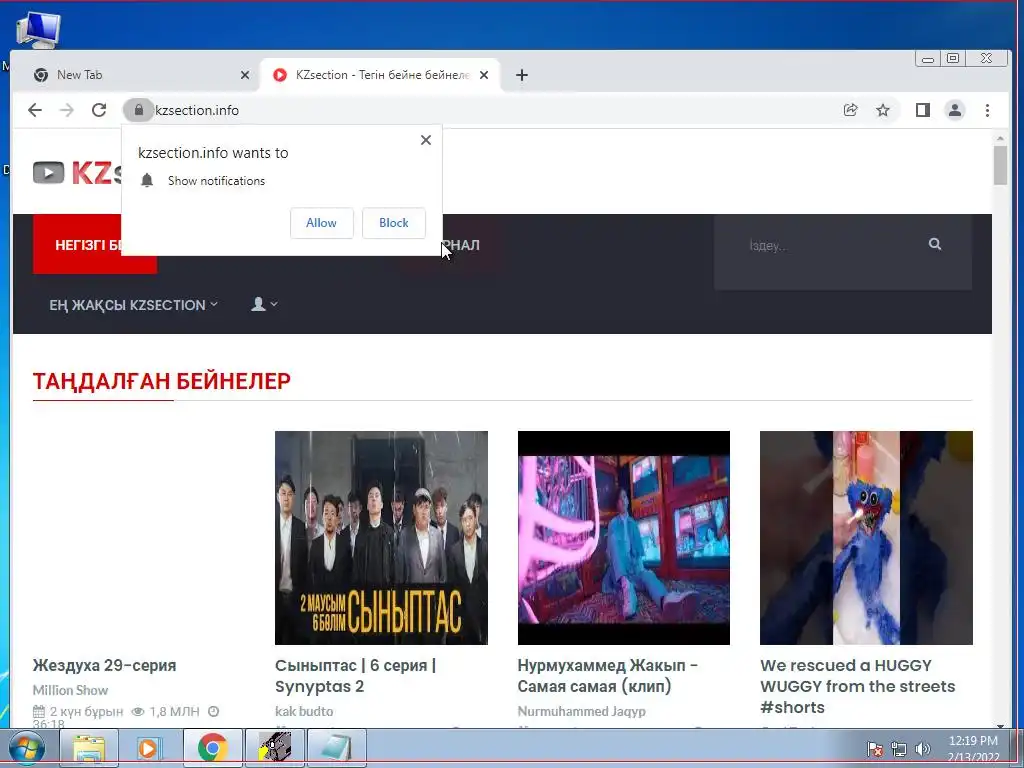The height and width of the screenshot is (768, 1024).
Task: Open the Chrome profile avatar
Action: pos(955,110)
